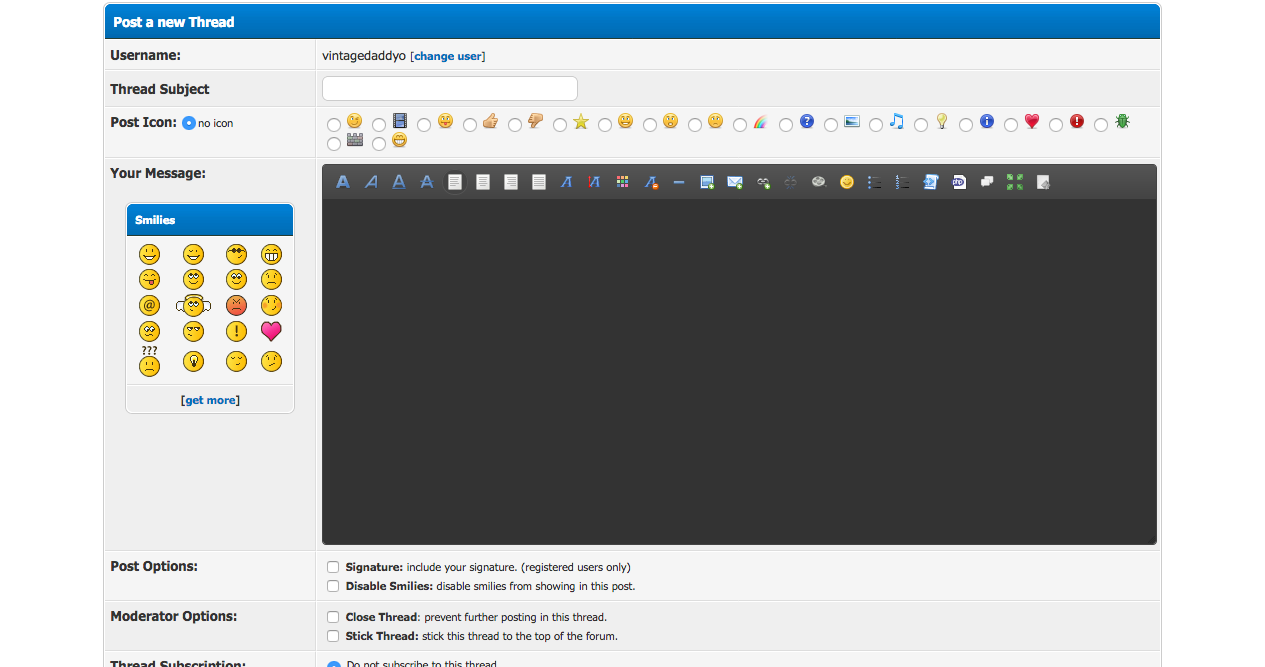This screenshot has width=1265, height=667.
Task: Apply underline formatting from the editor toolbar
Action: pos(399,182)
